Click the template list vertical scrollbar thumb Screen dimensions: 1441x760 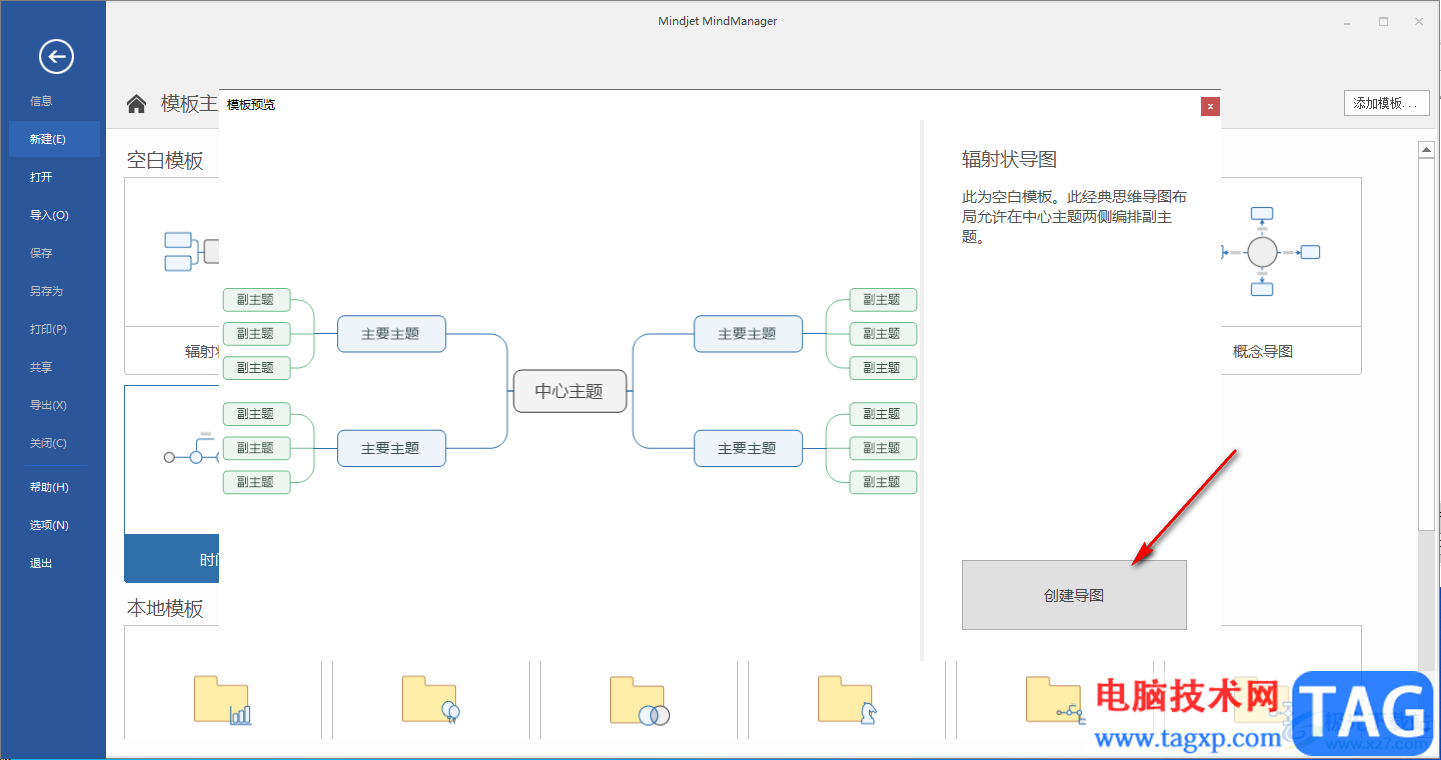click(x=1427, y=345)
